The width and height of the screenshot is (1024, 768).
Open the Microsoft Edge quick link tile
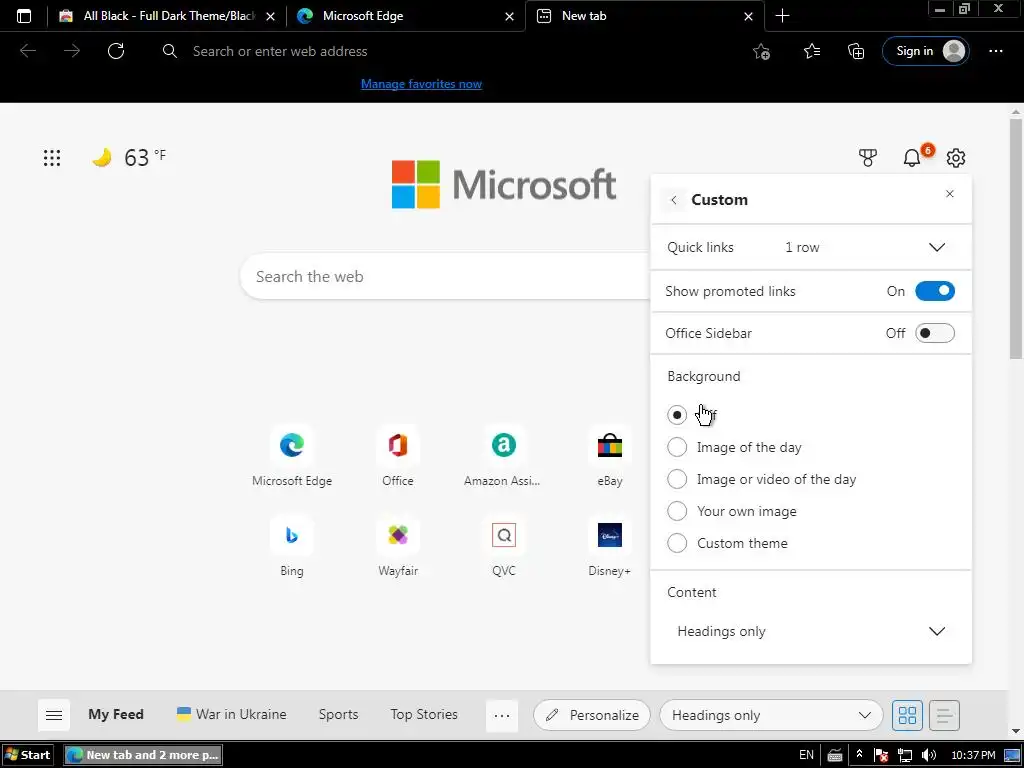tap(292, 456)
